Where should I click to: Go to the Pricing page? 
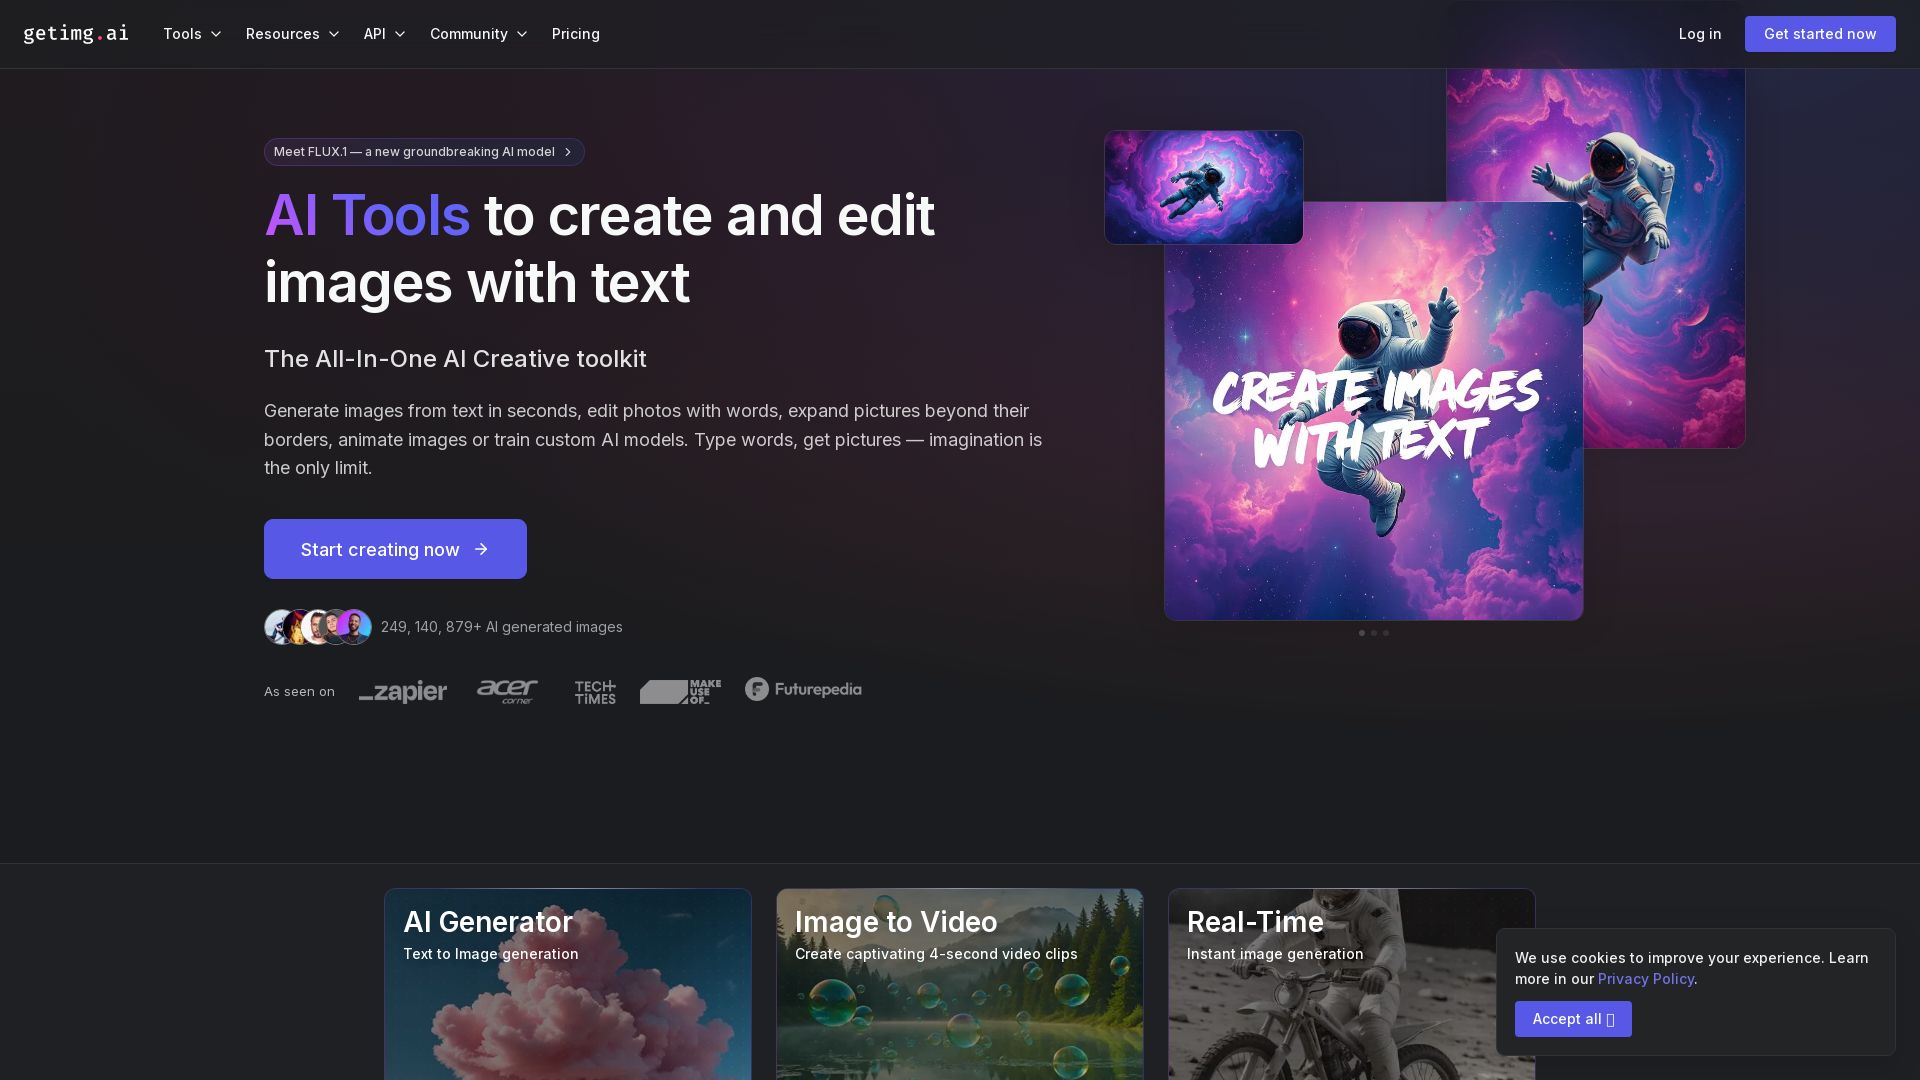576,34
